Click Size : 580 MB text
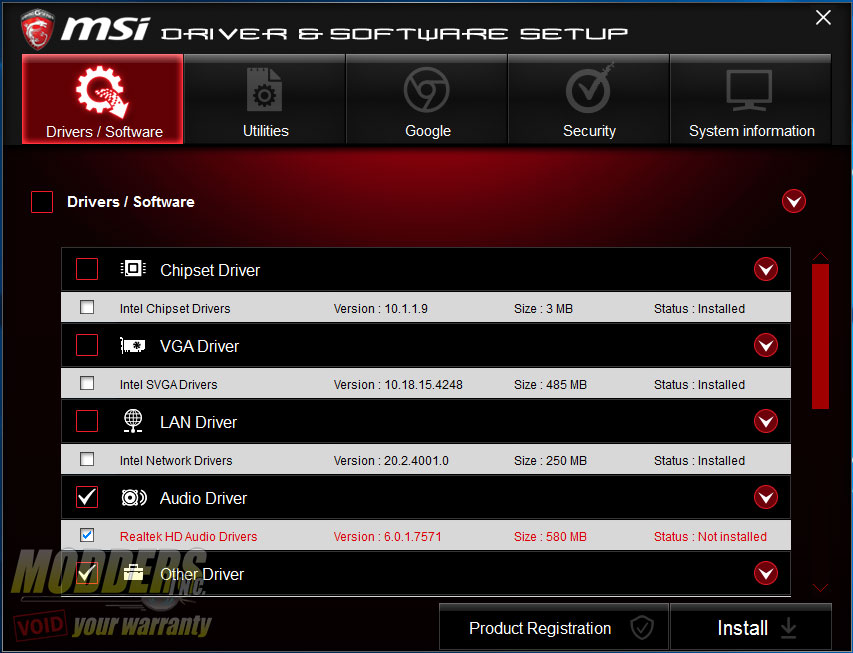 (x=551, y=537)
